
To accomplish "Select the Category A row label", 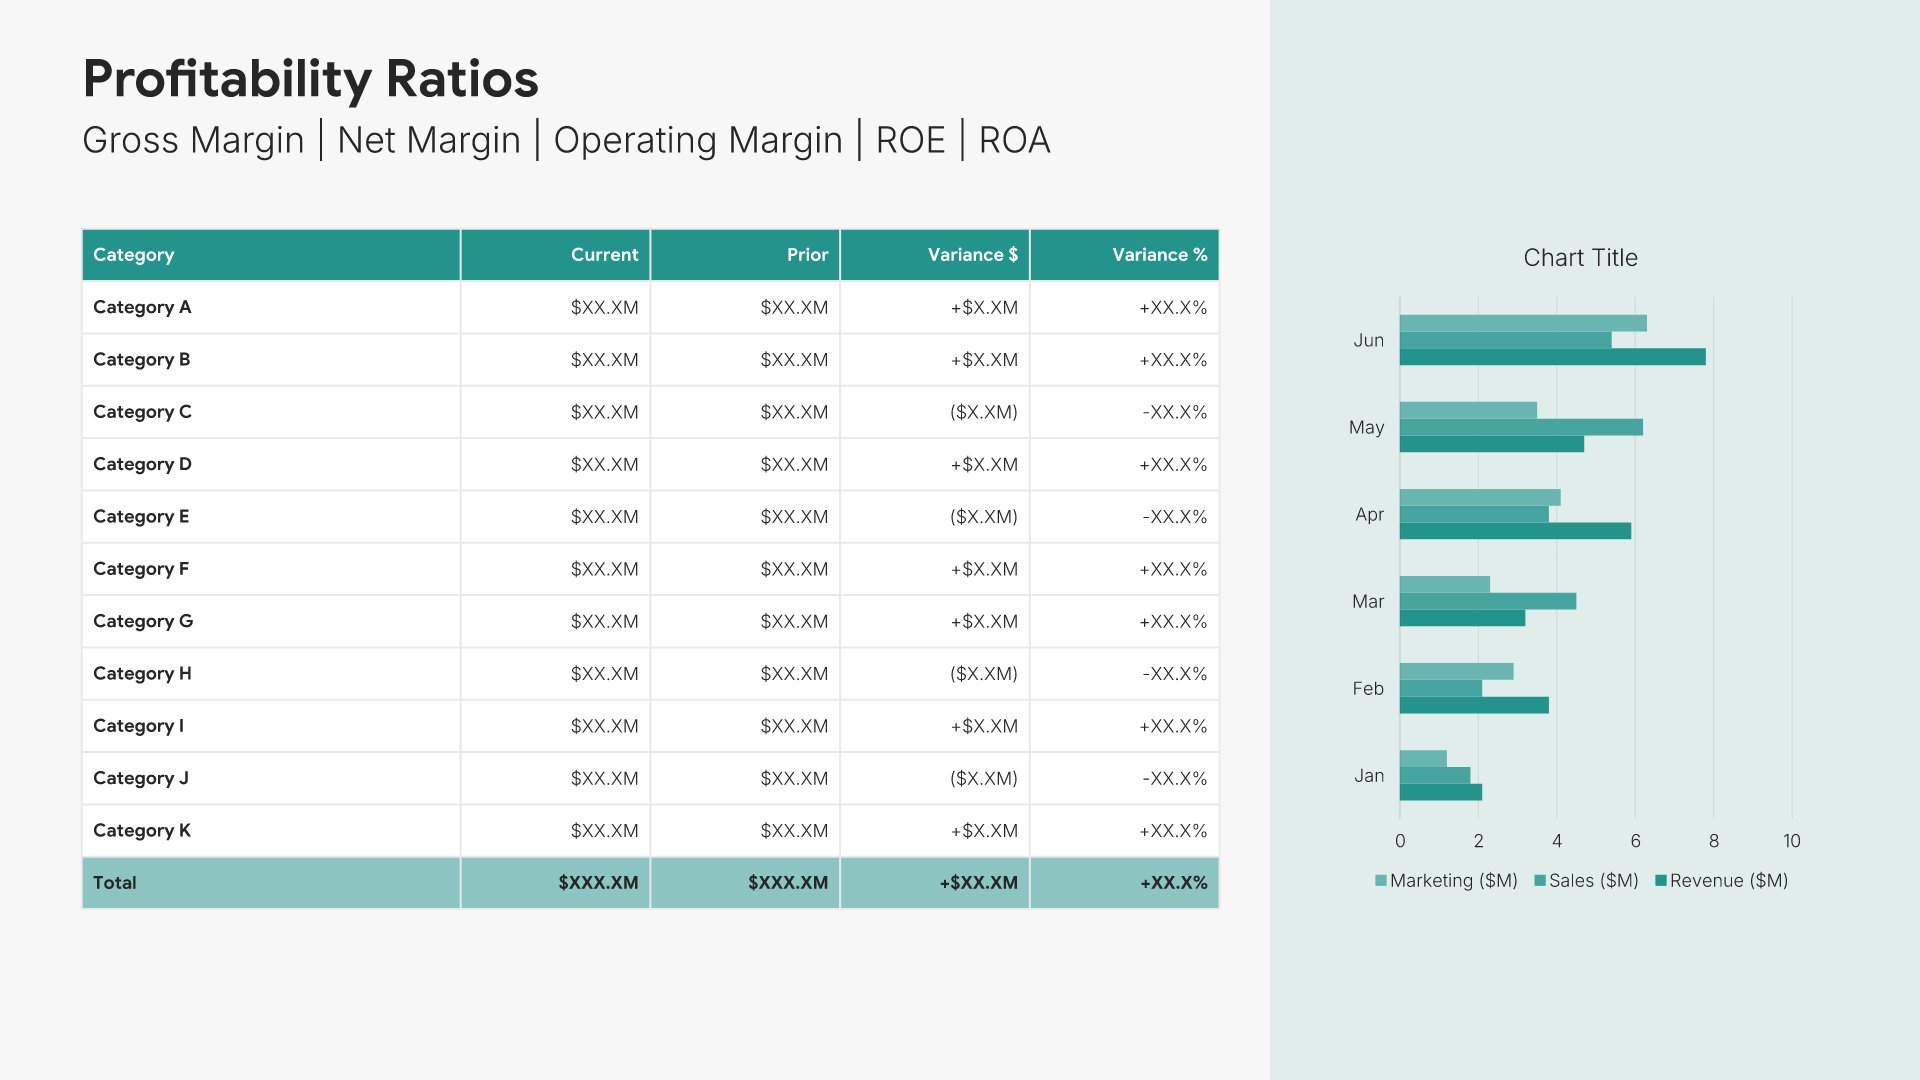I will click(x=142, y=307).
